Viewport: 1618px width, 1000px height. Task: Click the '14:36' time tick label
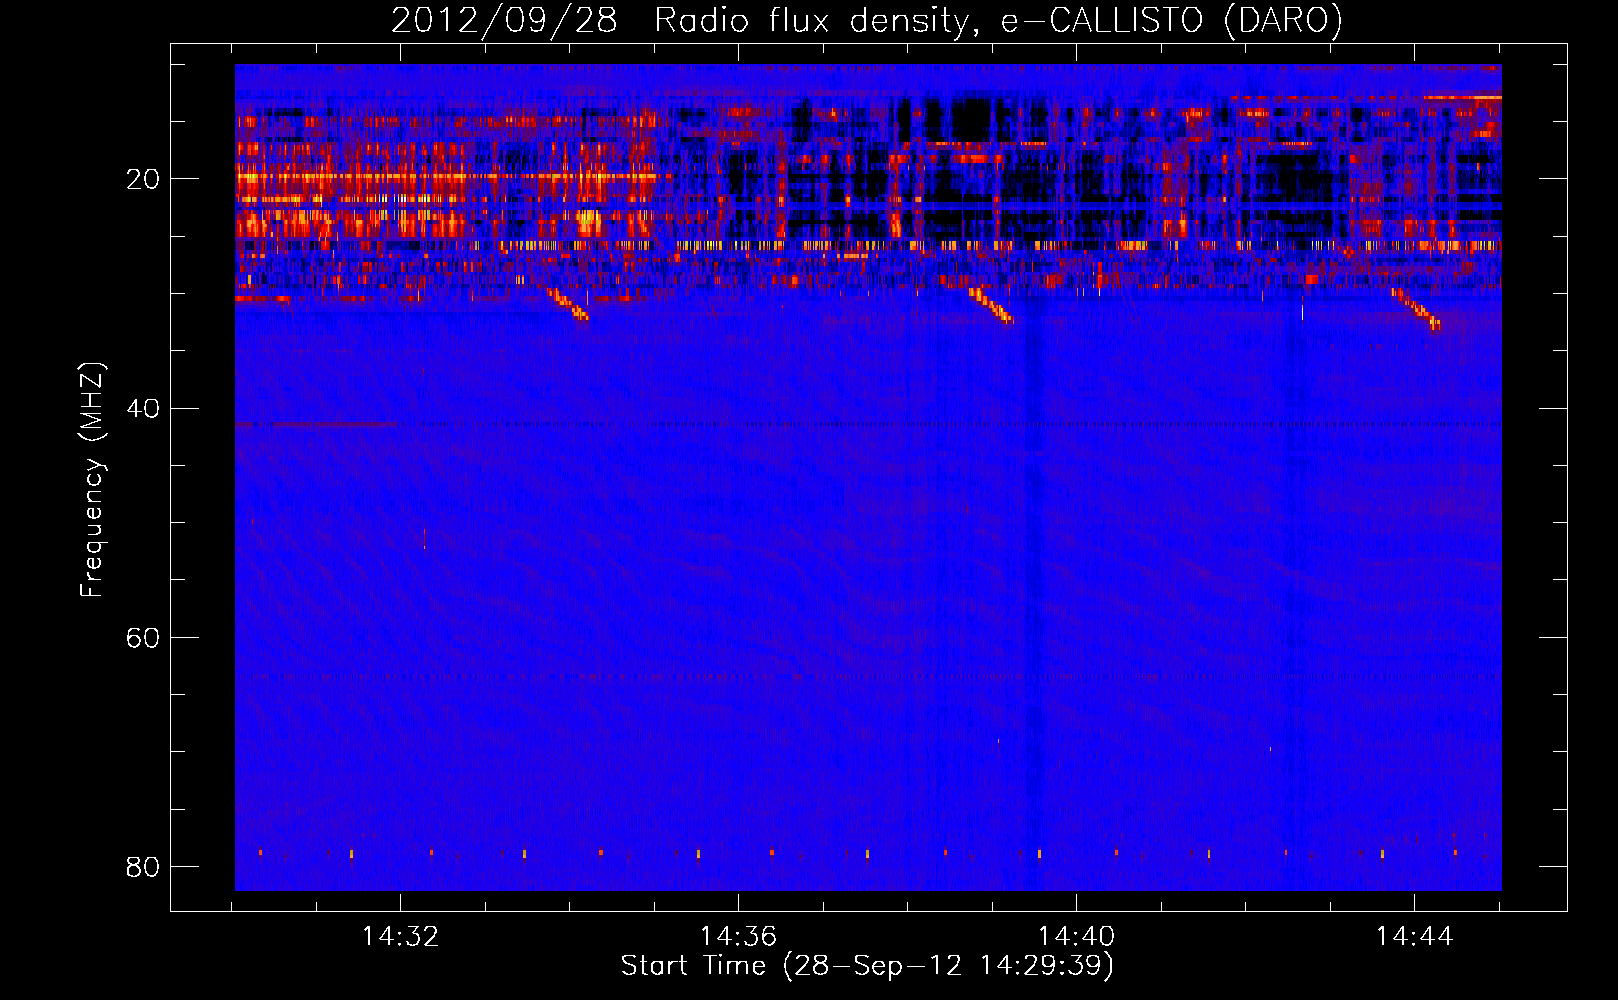pos(738,937)
